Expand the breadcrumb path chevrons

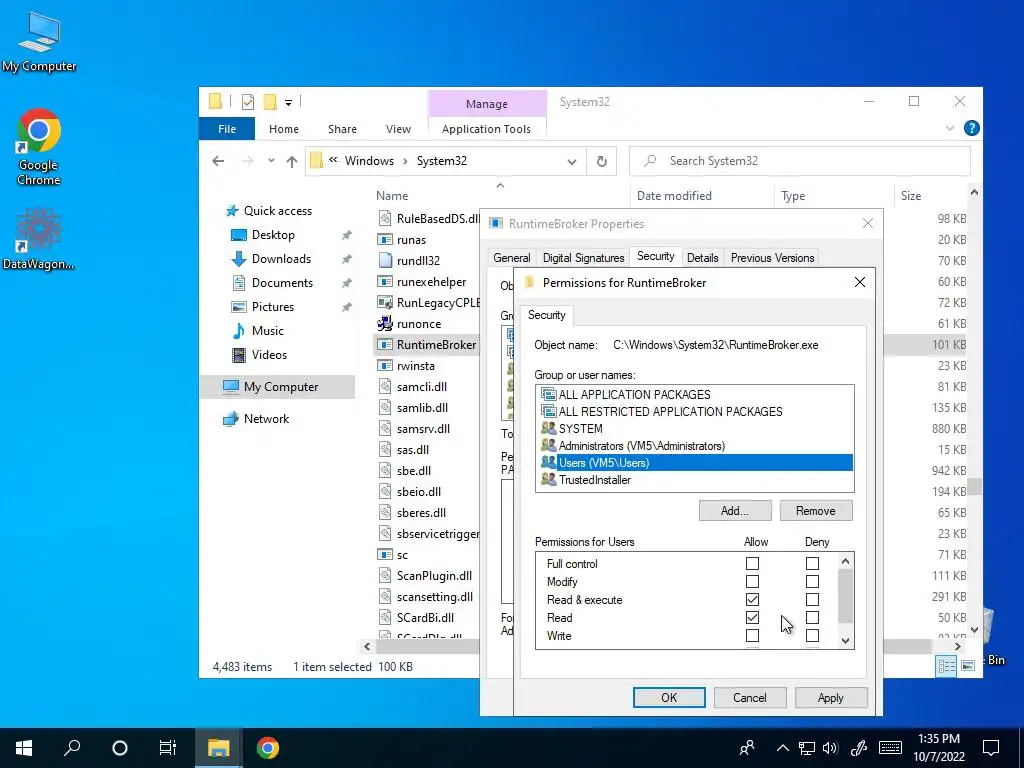[x=333, y=161]
